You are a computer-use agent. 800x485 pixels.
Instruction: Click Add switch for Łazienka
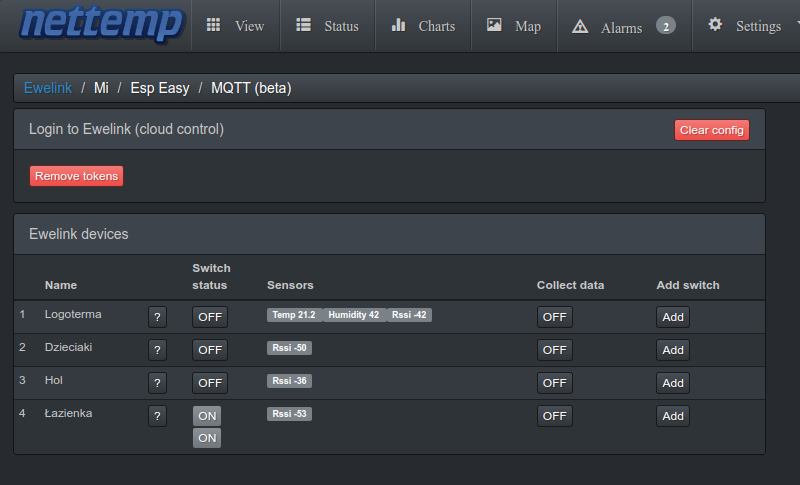pos(673,416)
